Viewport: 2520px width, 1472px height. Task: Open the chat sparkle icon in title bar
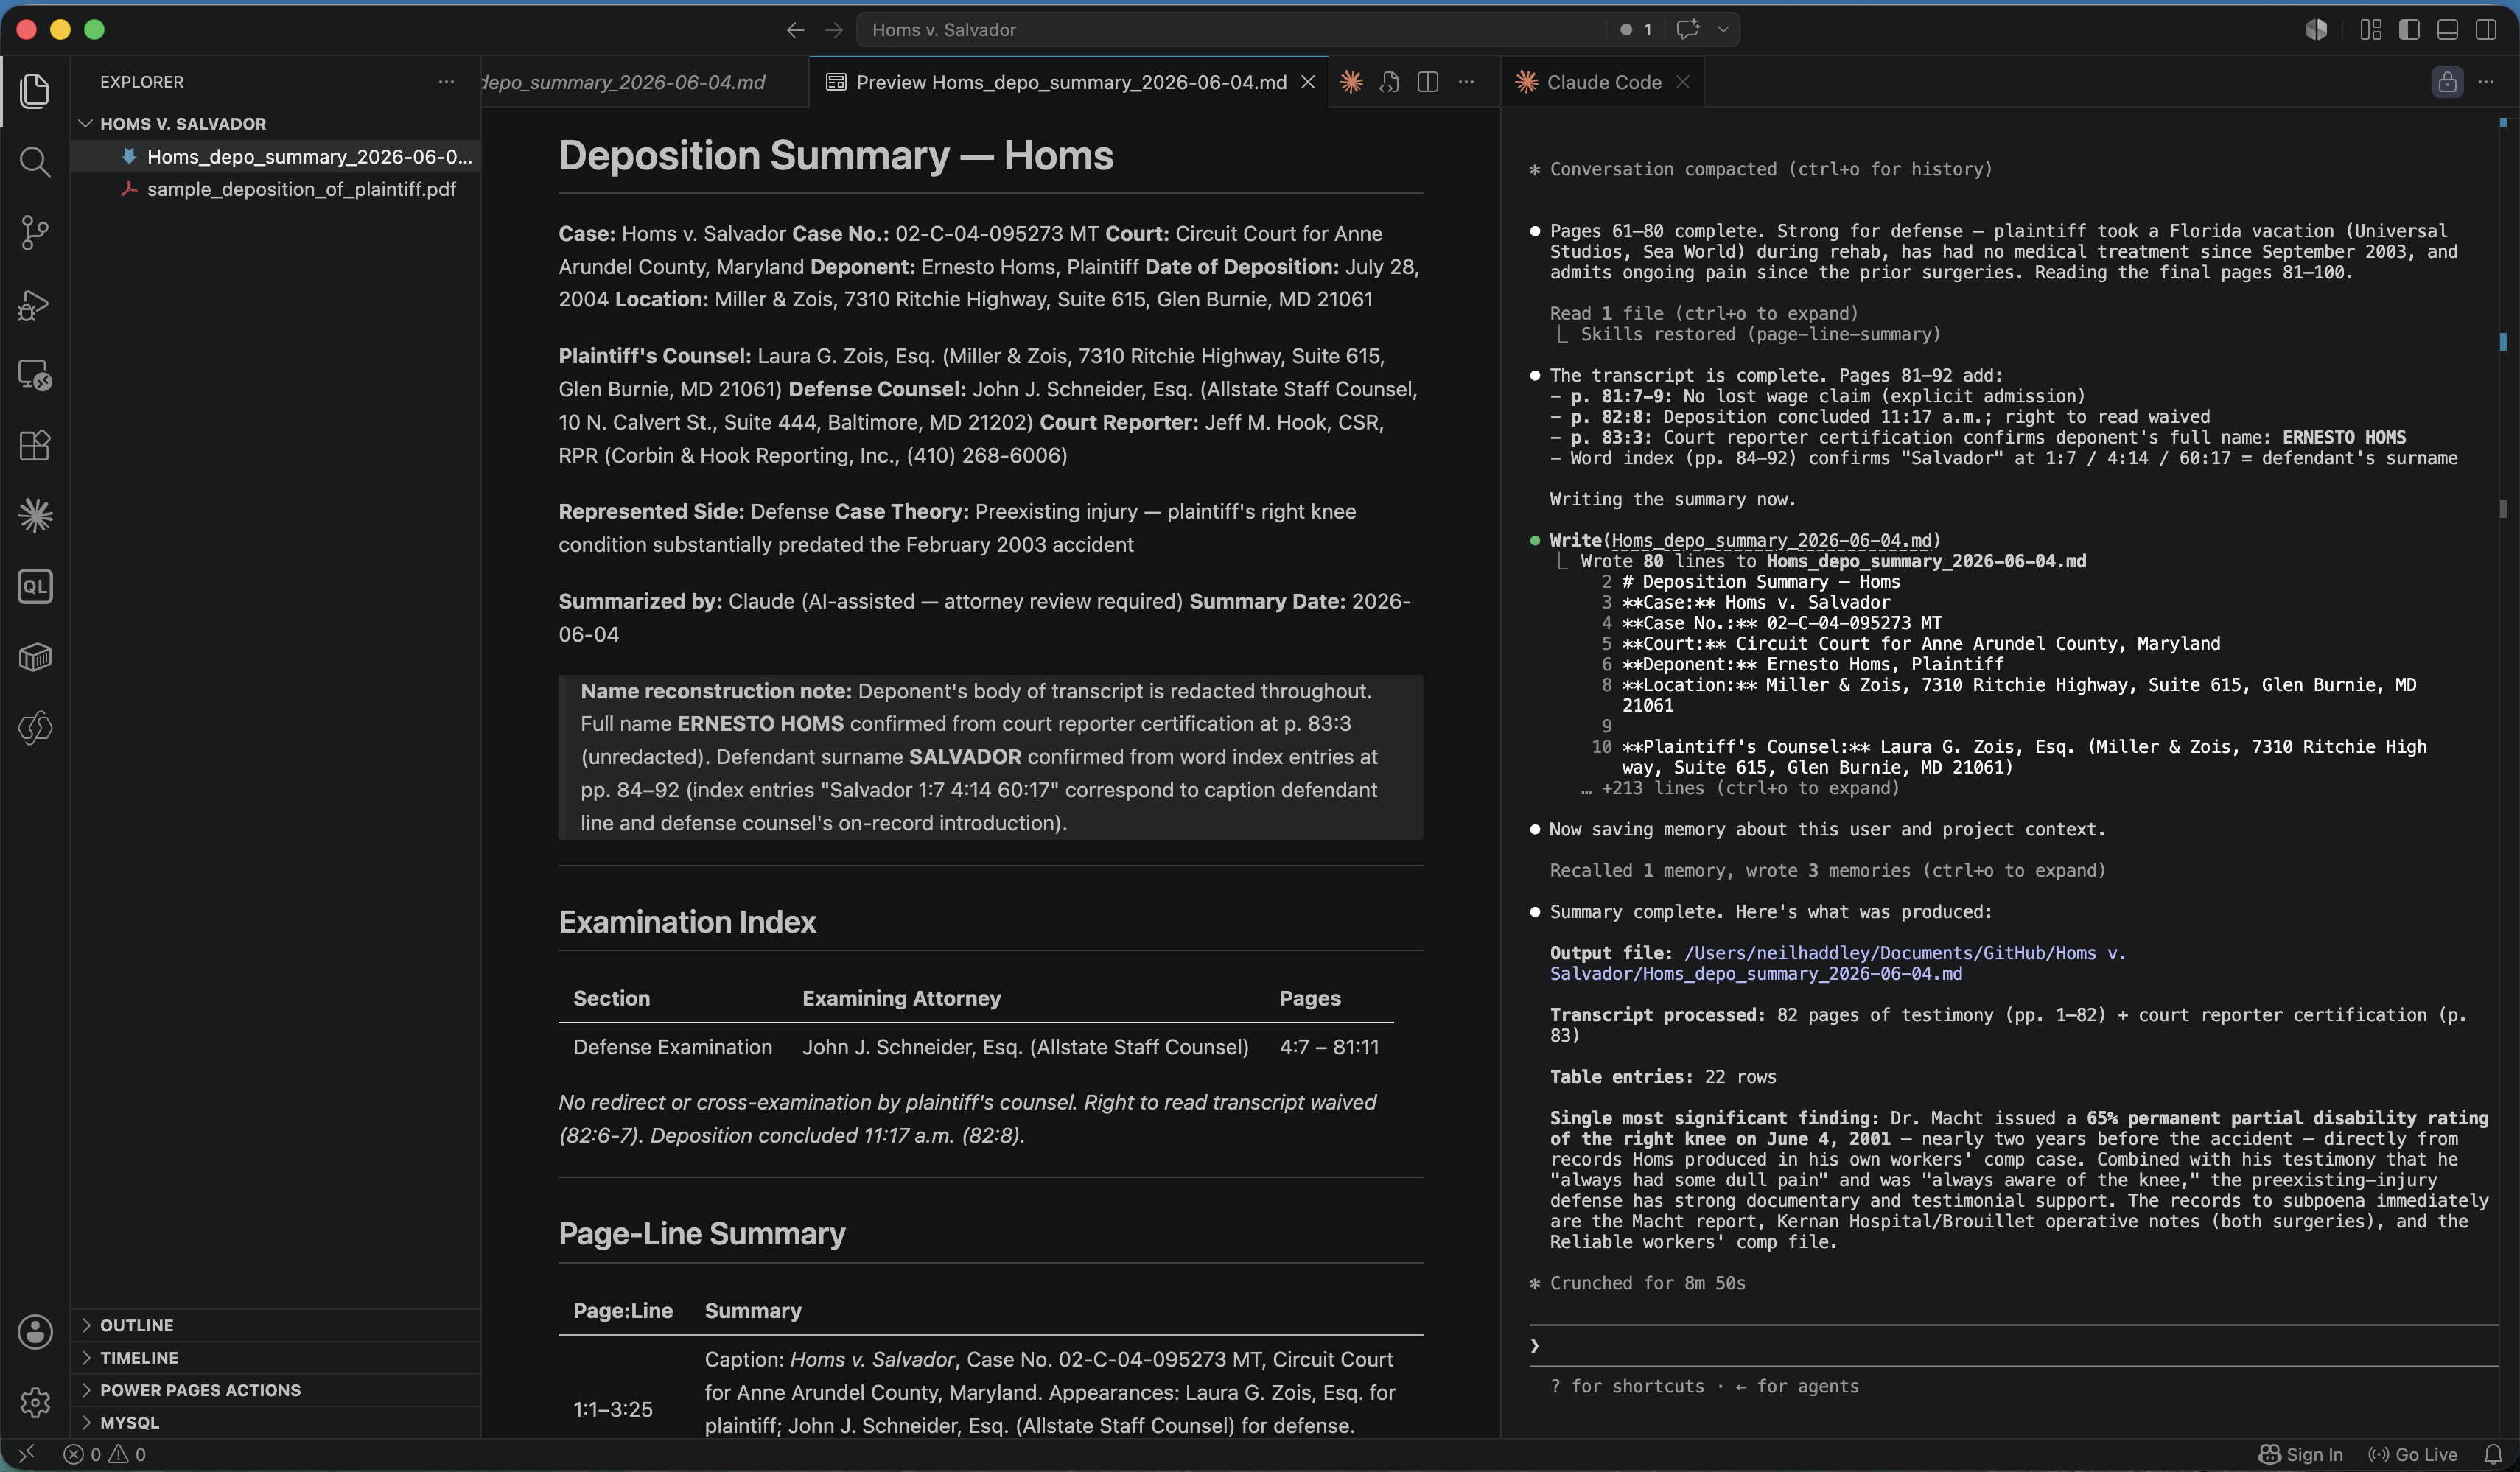[x=1688, y=29]
